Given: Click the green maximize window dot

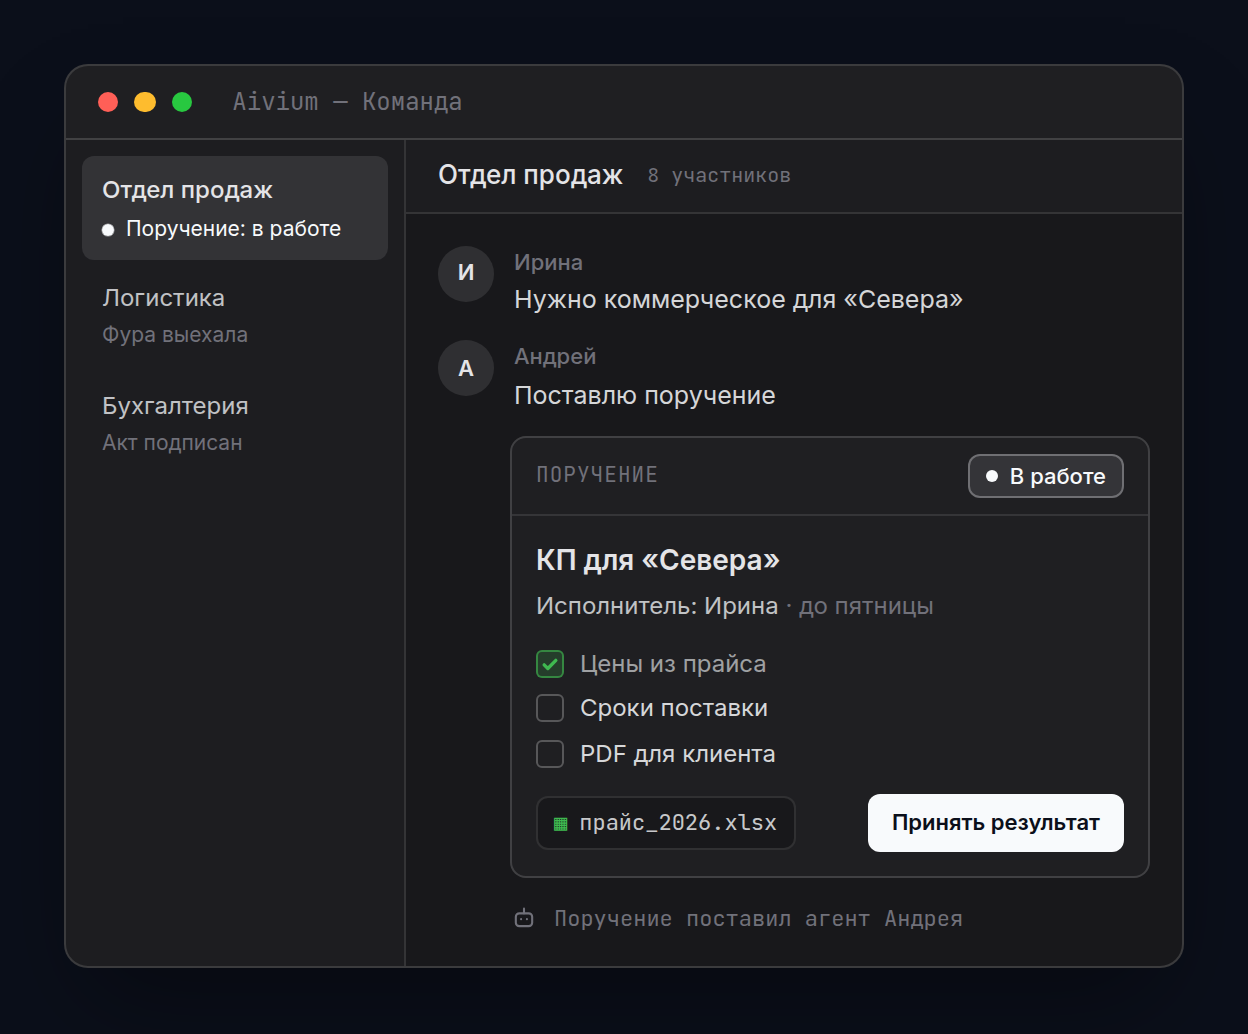Looking at the screenshot, I should [182, 102].
